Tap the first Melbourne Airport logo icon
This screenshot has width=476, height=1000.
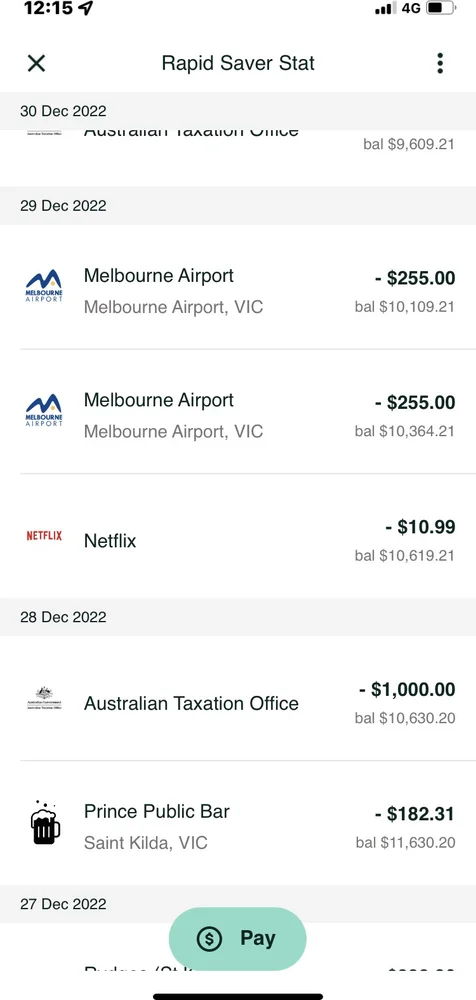coord(44,286)
